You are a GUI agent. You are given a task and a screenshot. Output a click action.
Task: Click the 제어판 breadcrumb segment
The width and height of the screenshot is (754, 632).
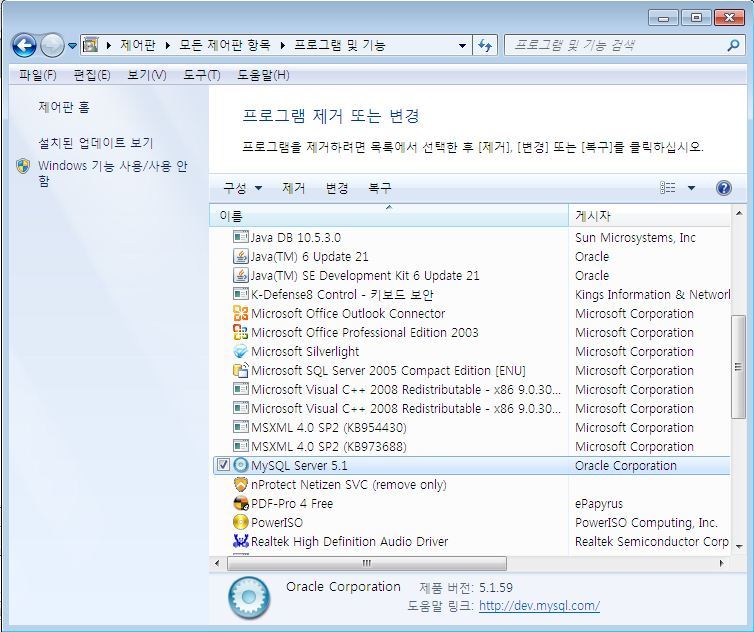click(138, 45)
